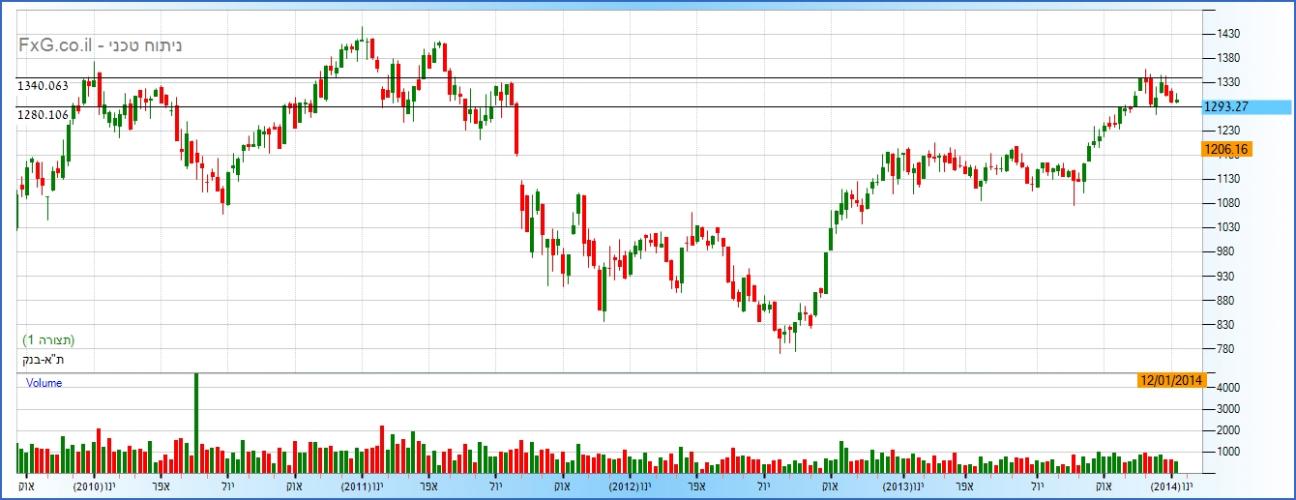The height and width of the screenshot is (500, 1296).
Task: Click the orange 12/01/2014 date tag
Action: tap(1171, 379)
